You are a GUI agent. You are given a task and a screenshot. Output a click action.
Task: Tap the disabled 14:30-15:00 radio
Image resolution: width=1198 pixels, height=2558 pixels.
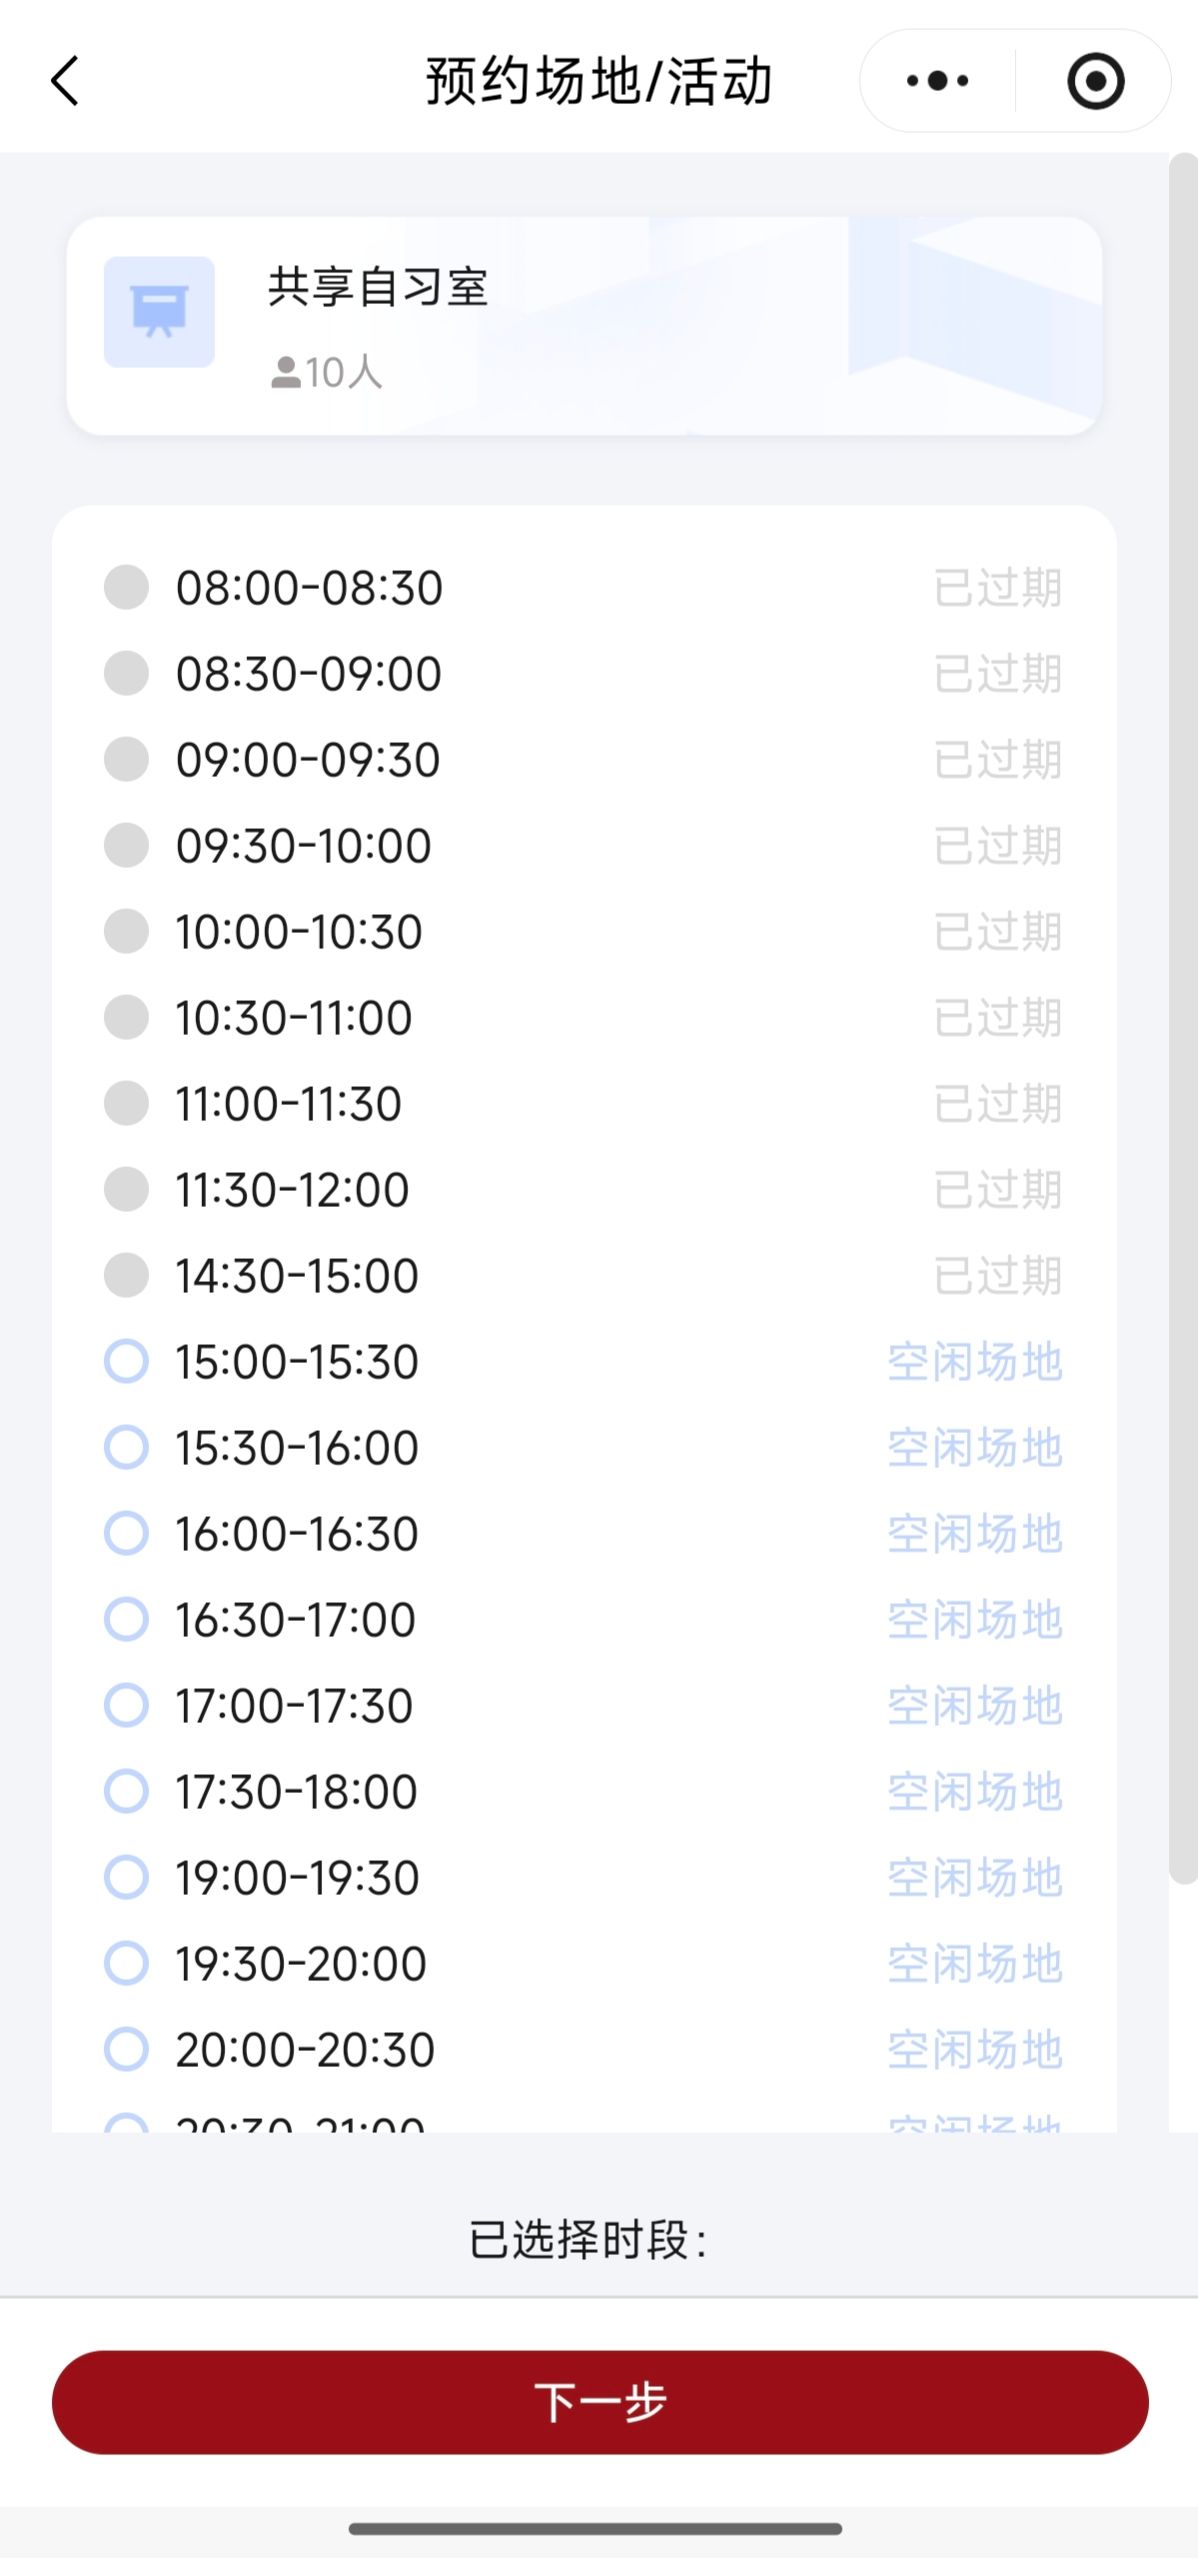point(127,1275)
